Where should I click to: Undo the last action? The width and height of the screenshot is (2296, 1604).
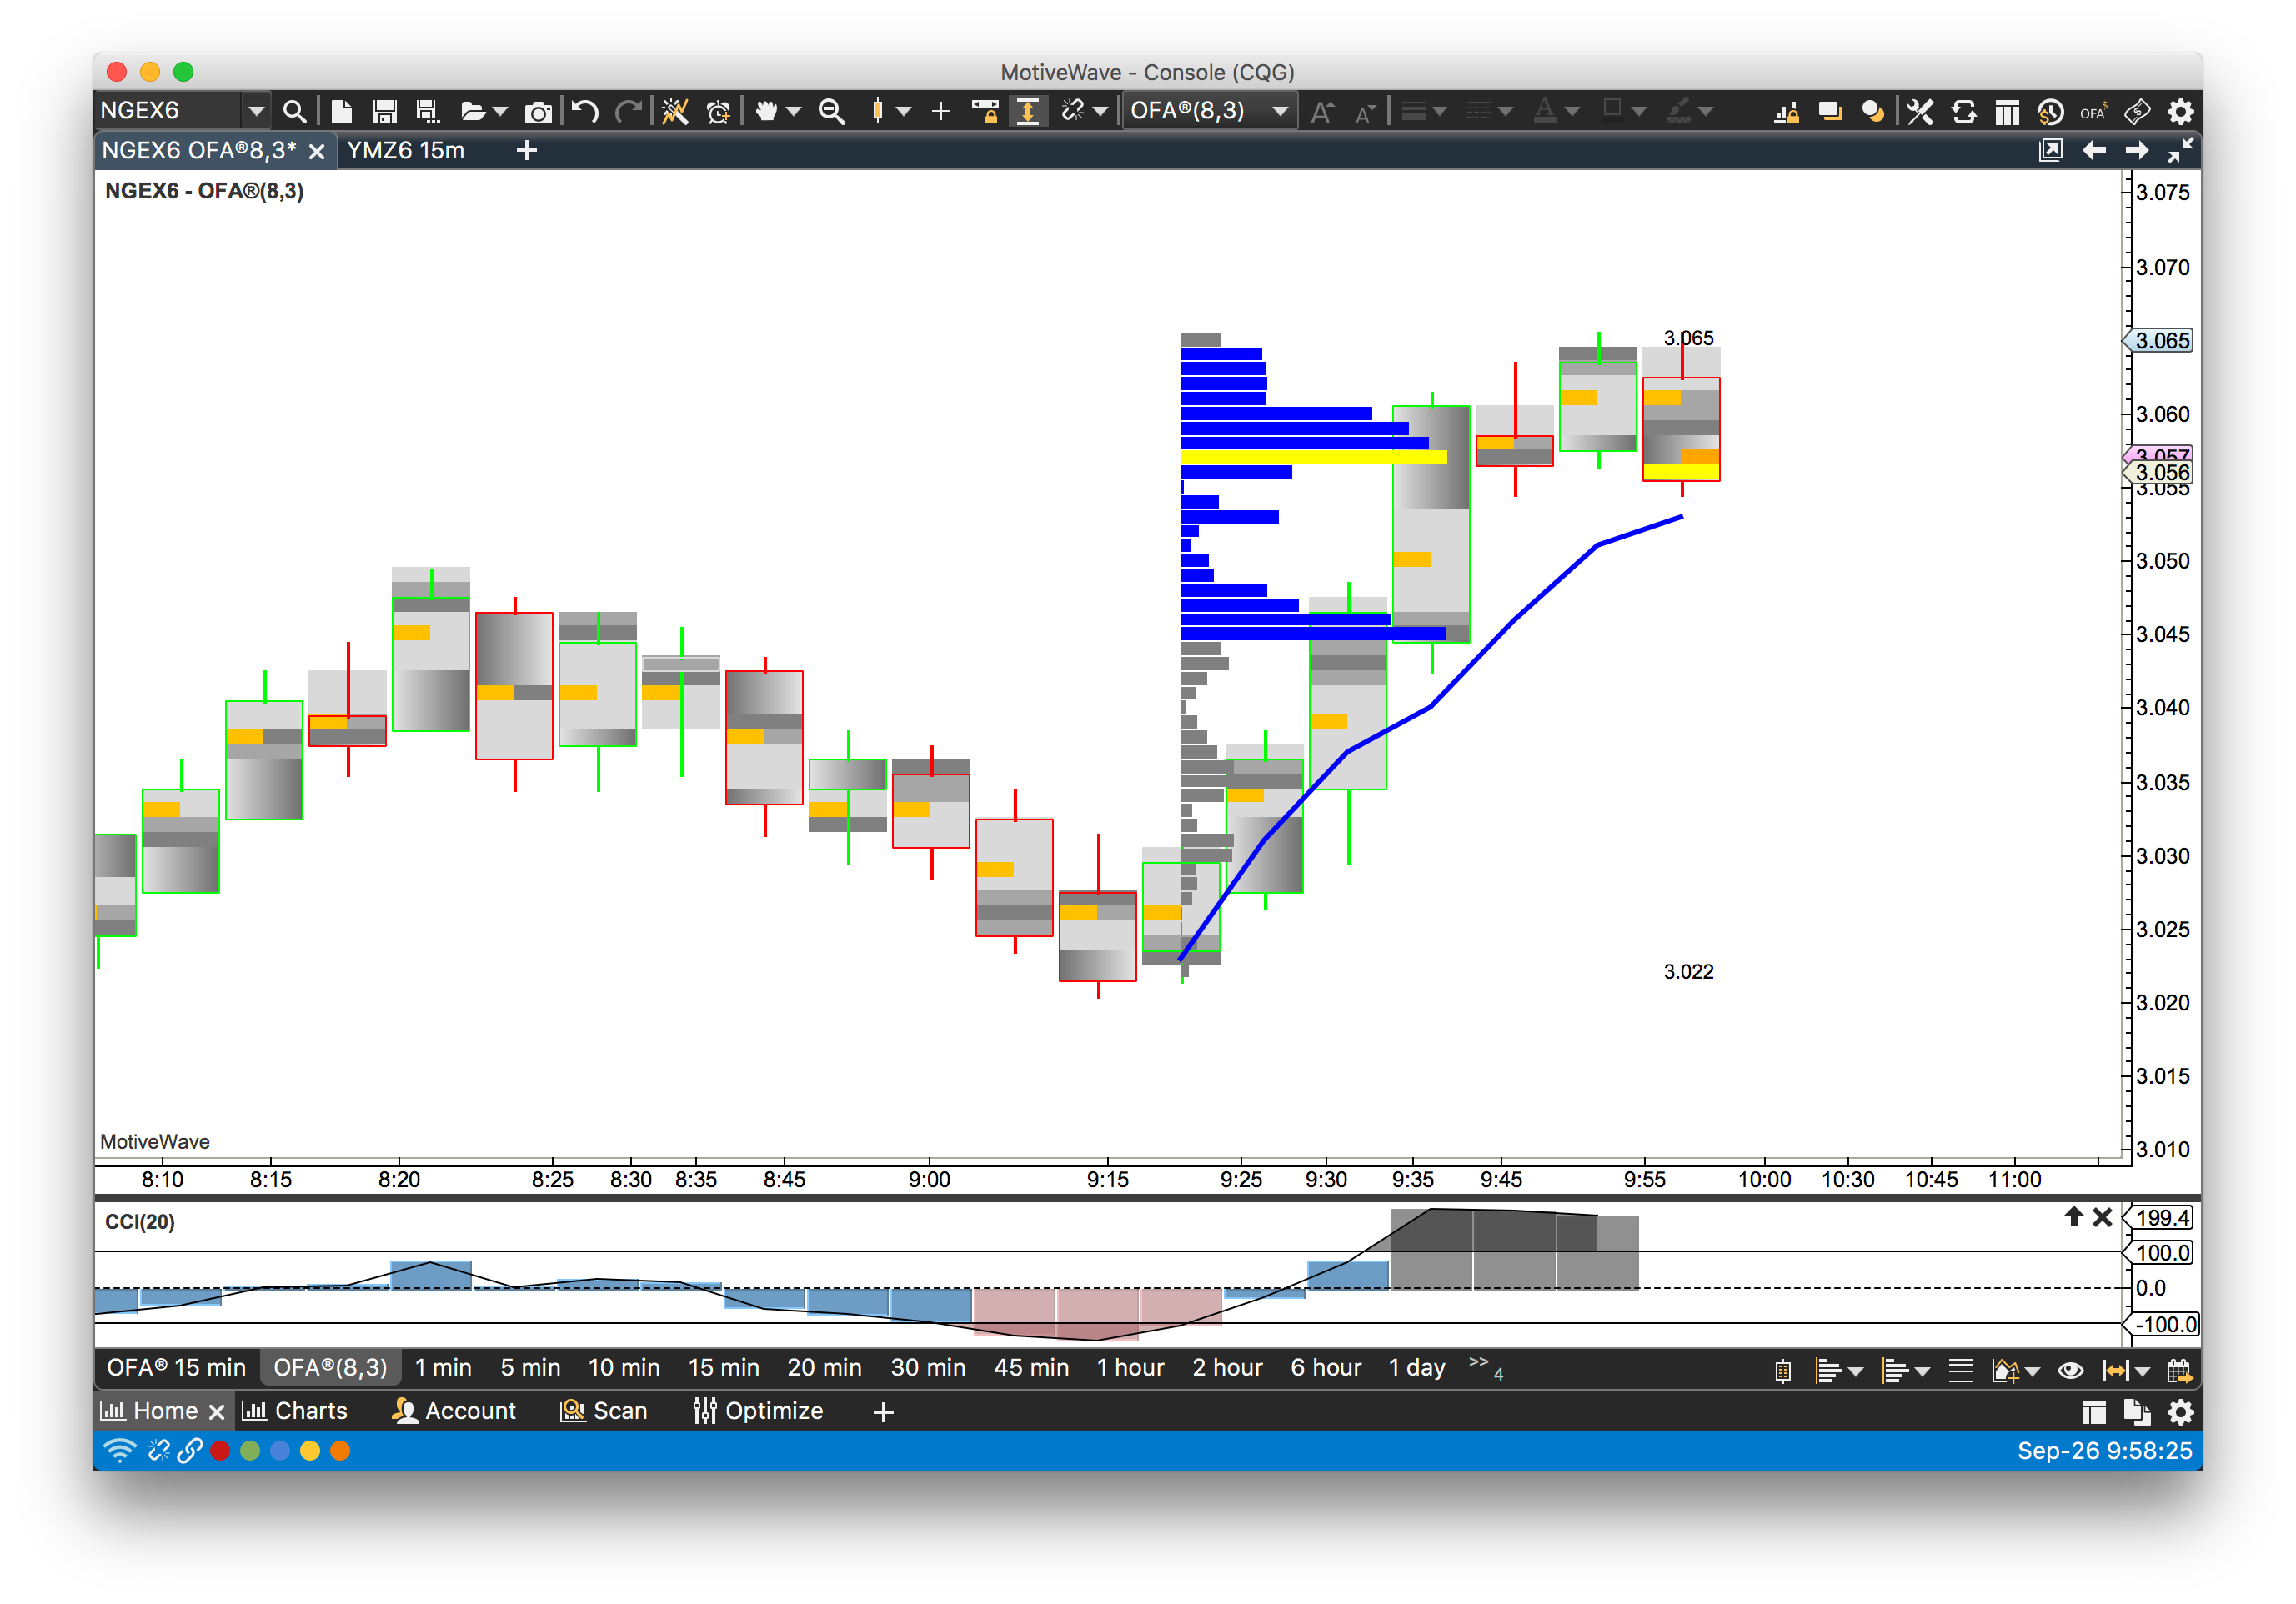[x=585, y=111]
